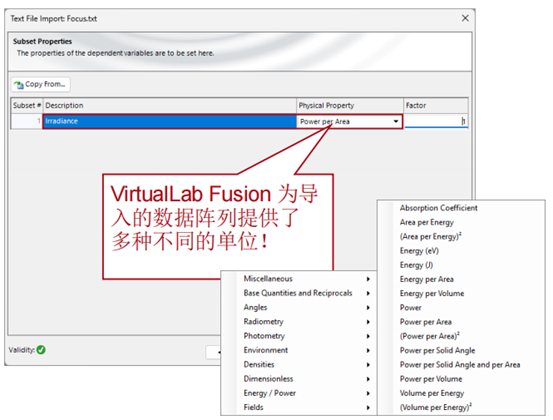Select the Densities menu entry
The image size is (553, 420).
click(259, 365)
